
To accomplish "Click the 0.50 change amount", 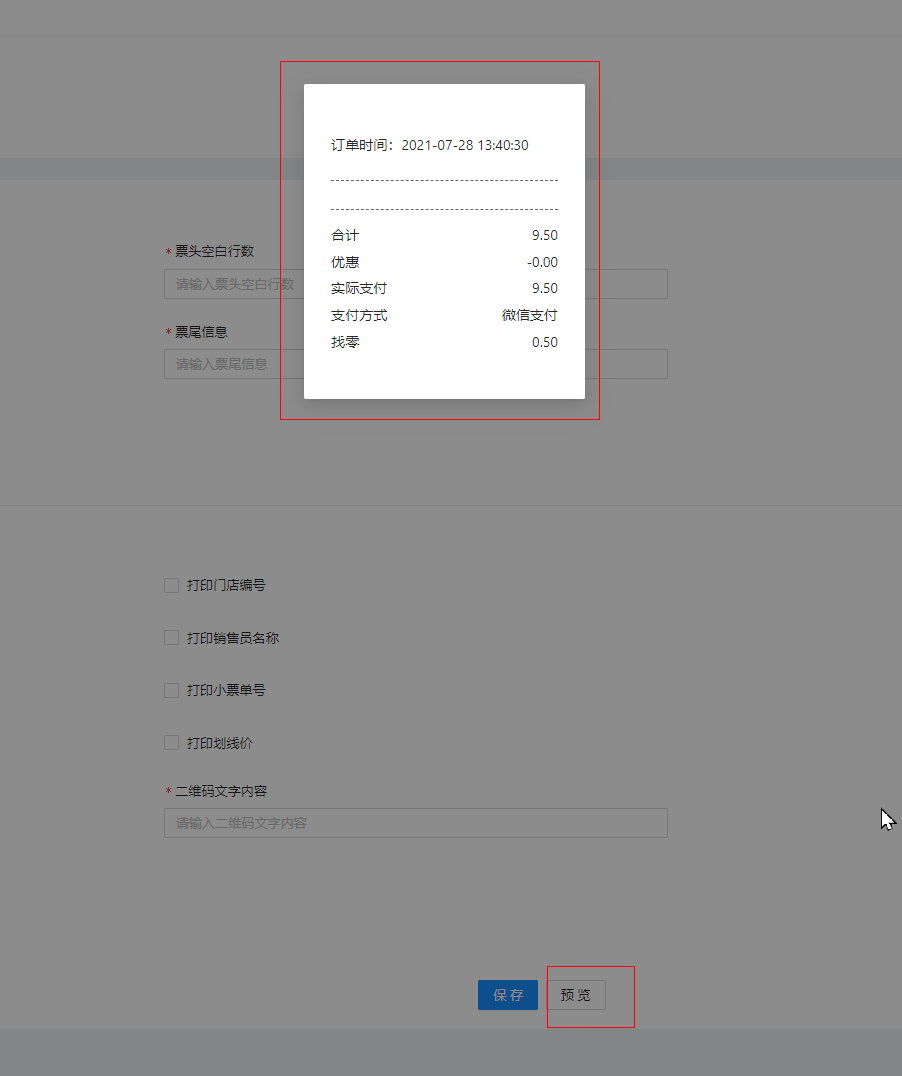I will click(x=544, y=342).
